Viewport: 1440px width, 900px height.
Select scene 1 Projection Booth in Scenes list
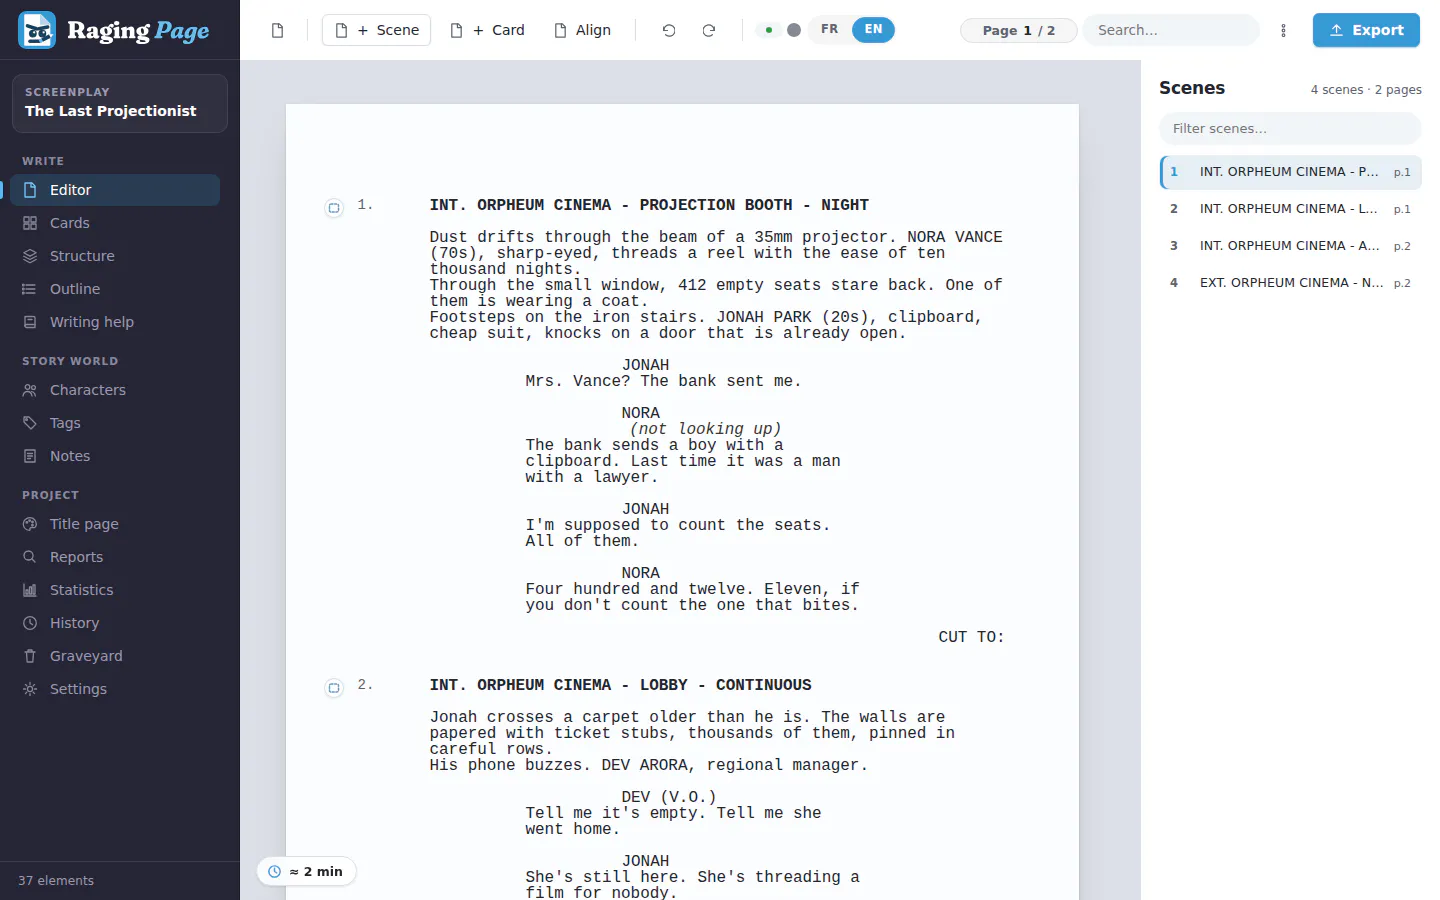(x=1290, y=172)
